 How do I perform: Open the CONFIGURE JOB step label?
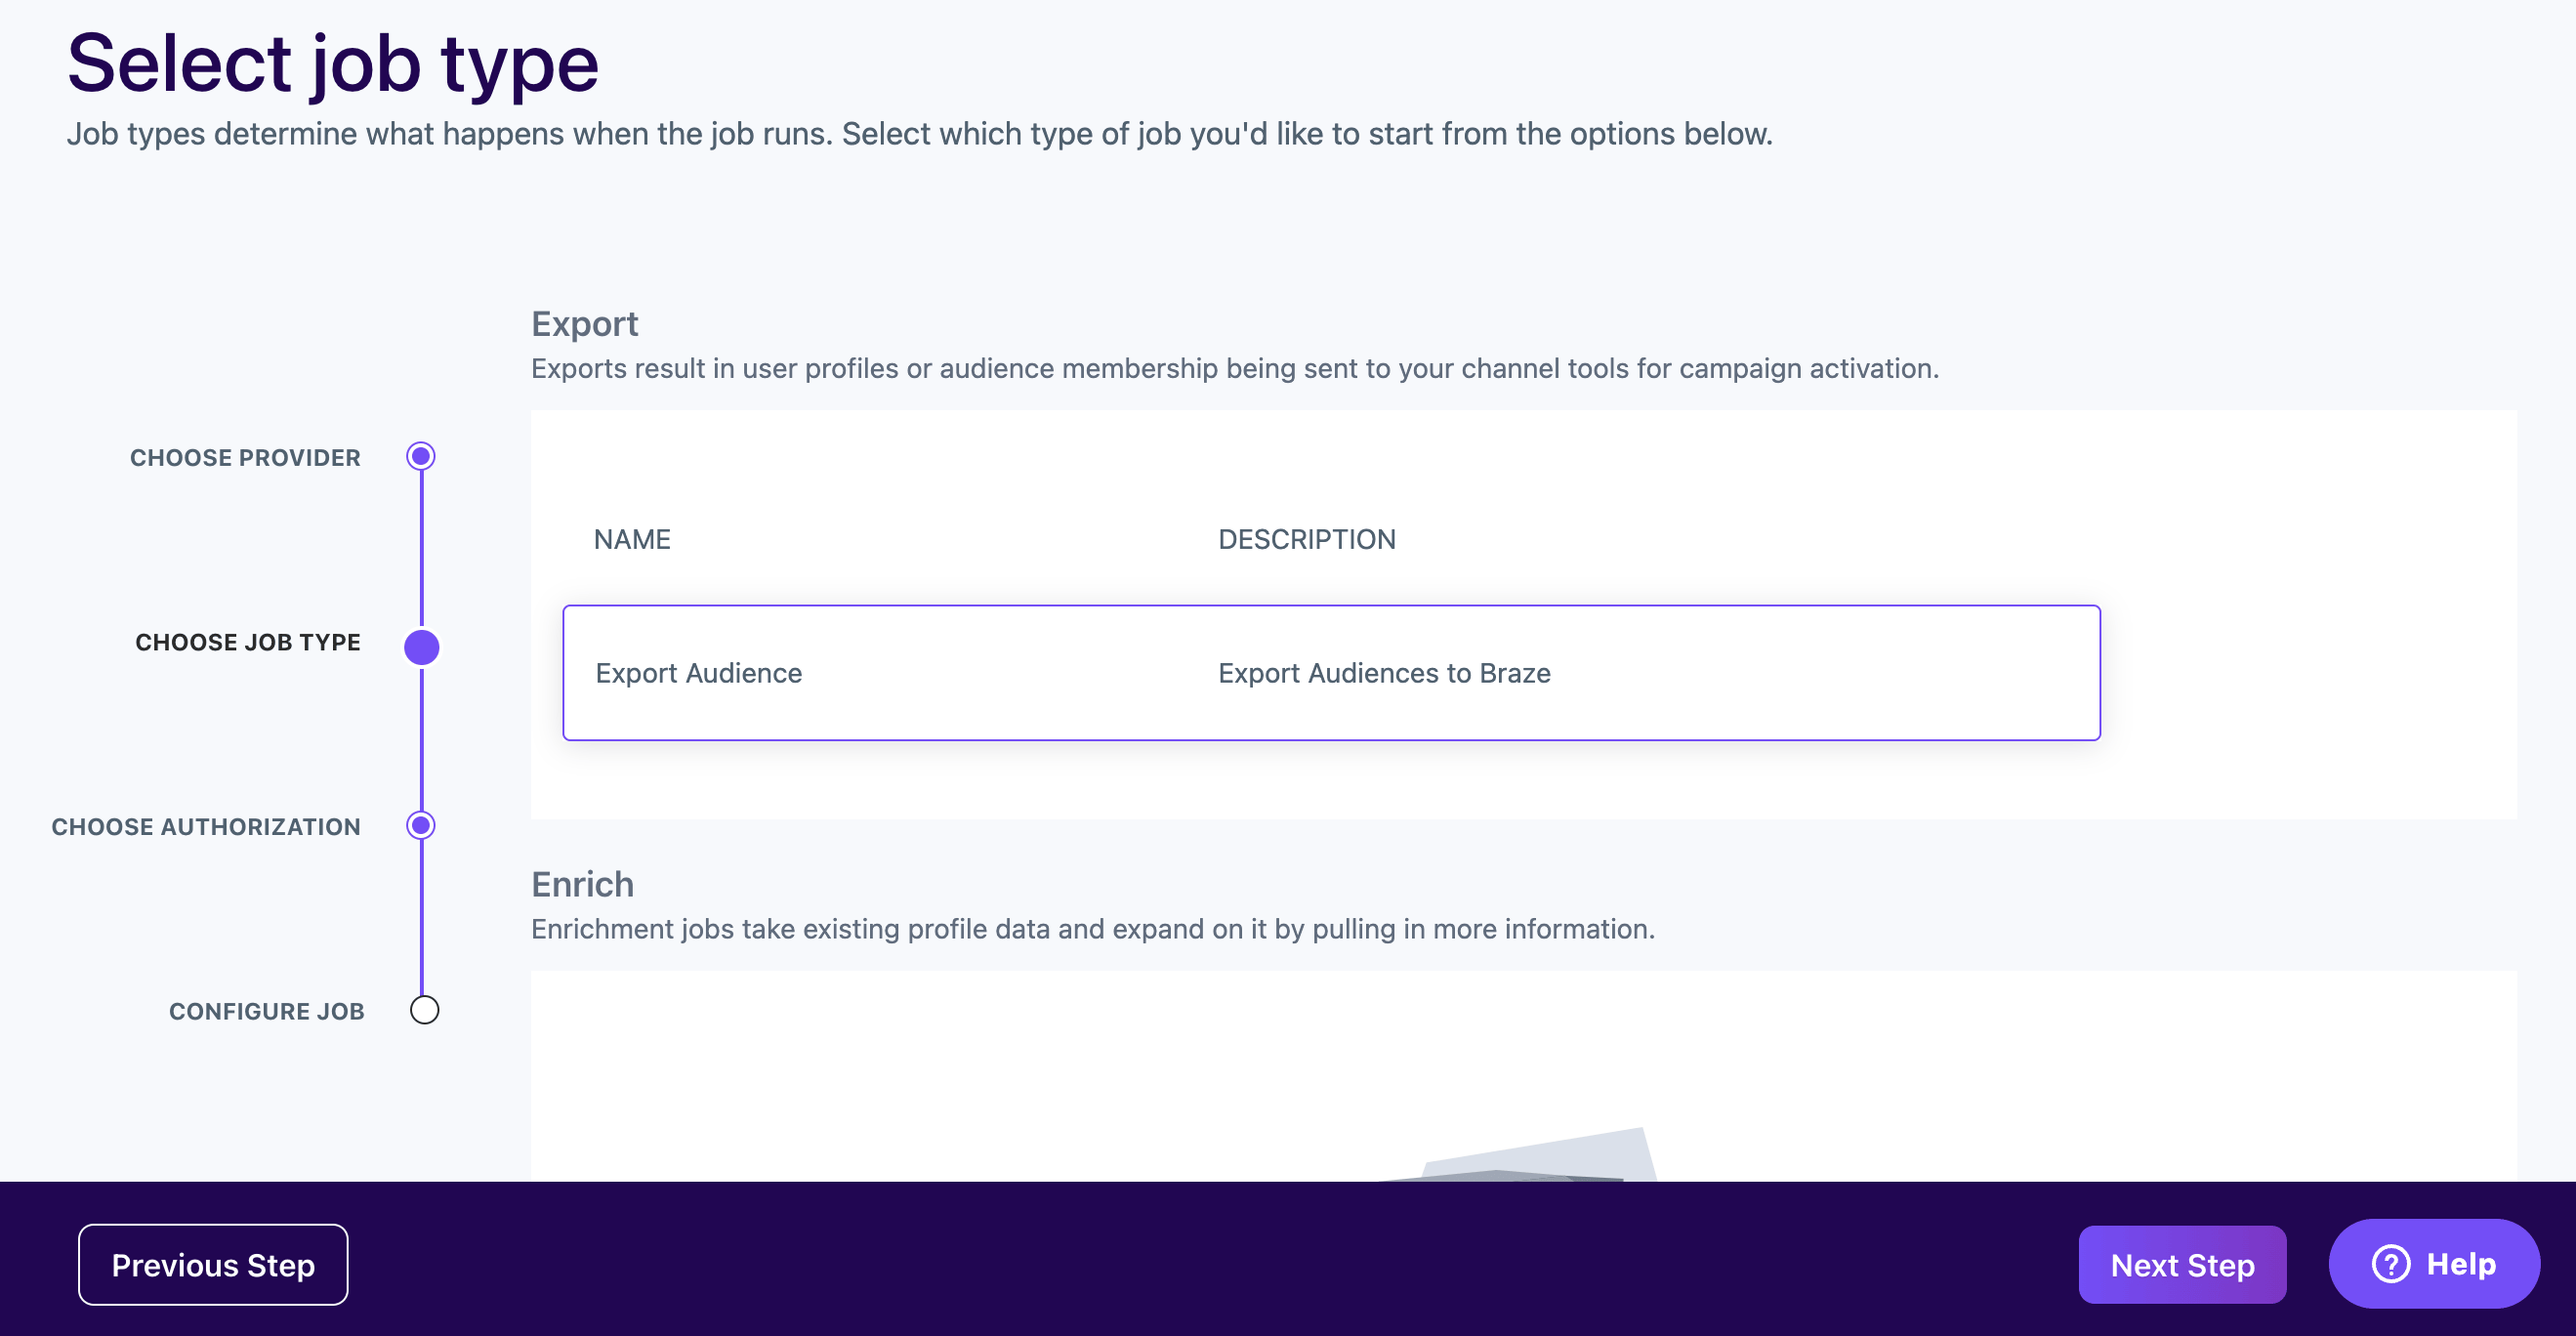point(266,1011)
